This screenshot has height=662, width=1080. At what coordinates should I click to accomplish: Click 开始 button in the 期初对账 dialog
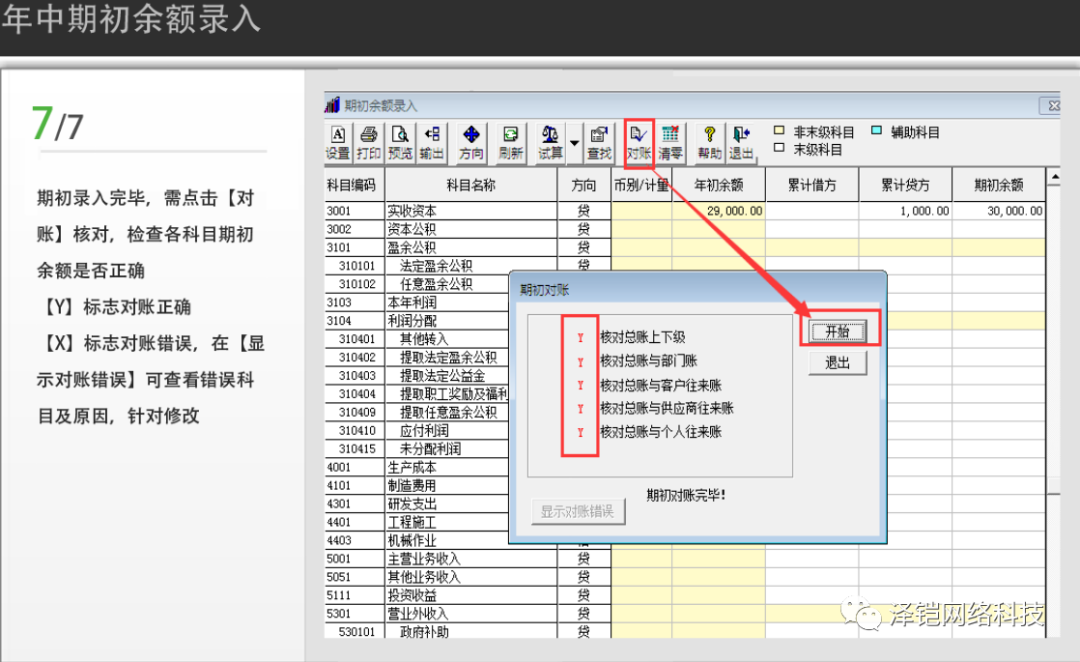click(x=838, y=331)
